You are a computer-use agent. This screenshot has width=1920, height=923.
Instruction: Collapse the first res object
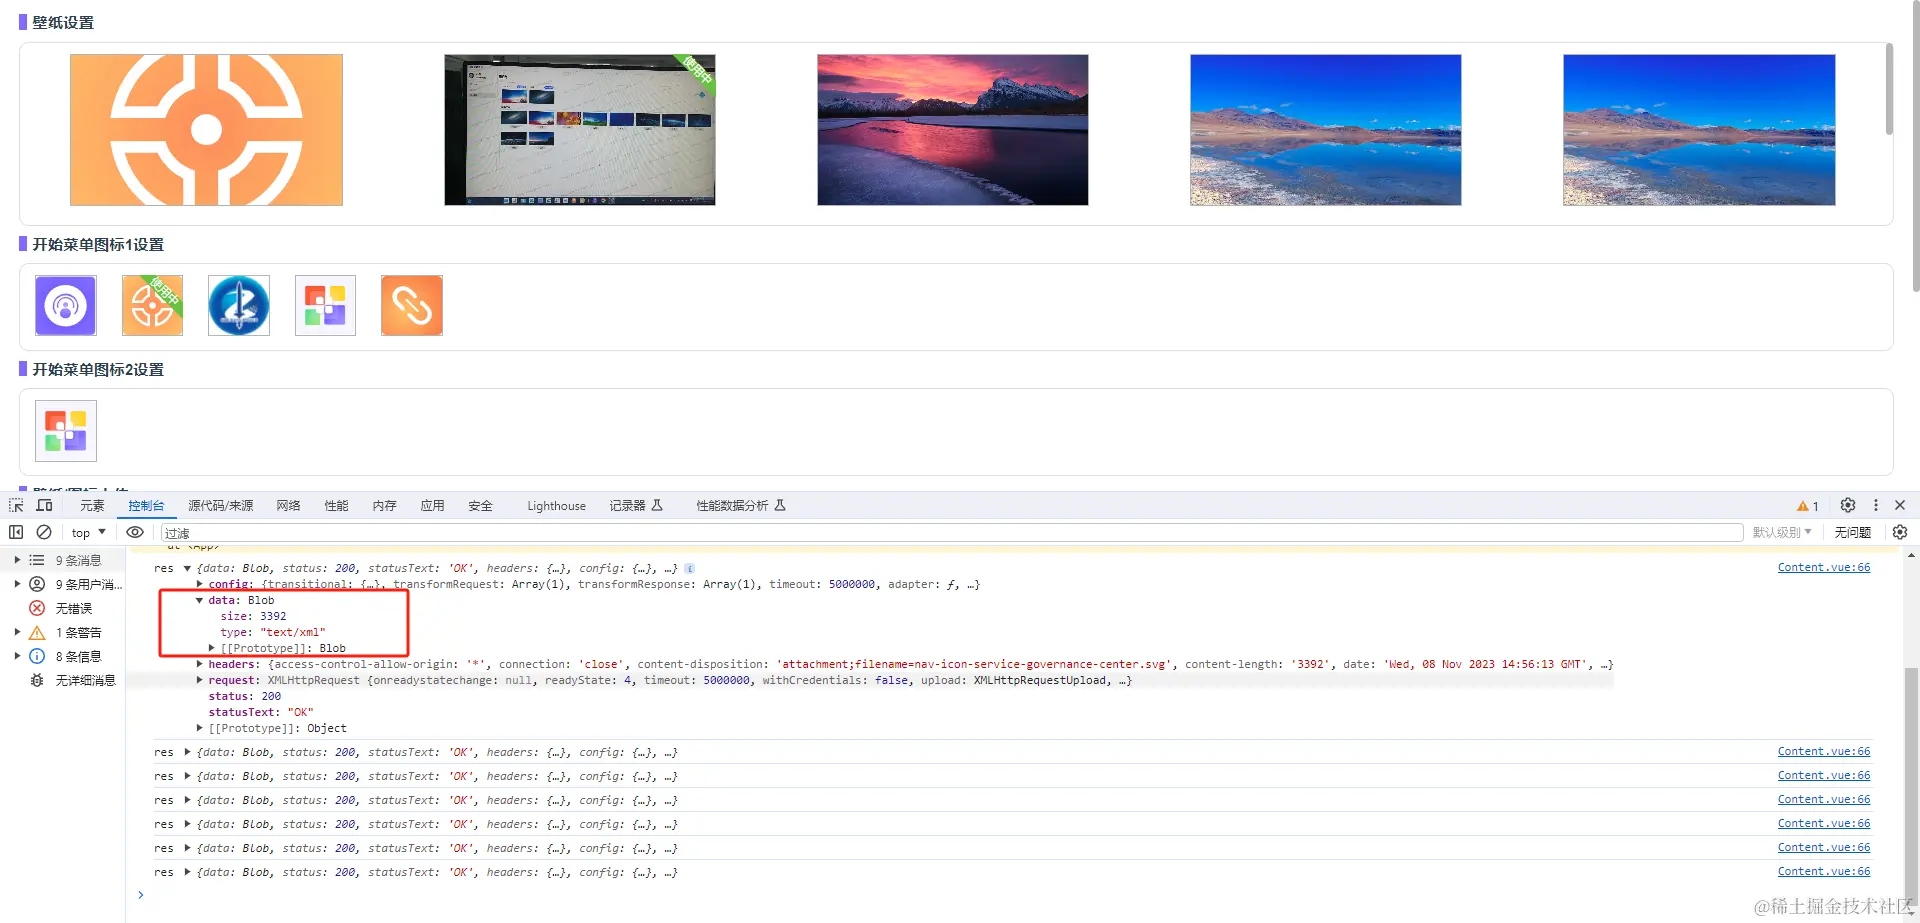tap(187, 568)
